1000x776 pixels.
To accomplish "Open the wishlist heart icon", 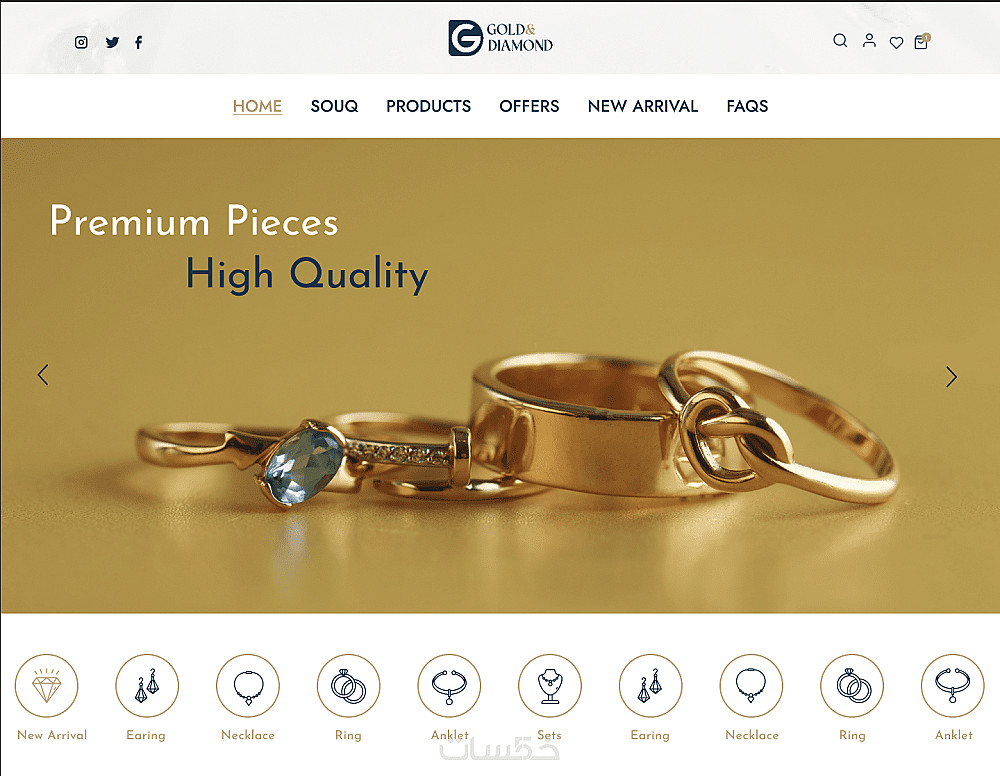I will (x=896, y=43).
